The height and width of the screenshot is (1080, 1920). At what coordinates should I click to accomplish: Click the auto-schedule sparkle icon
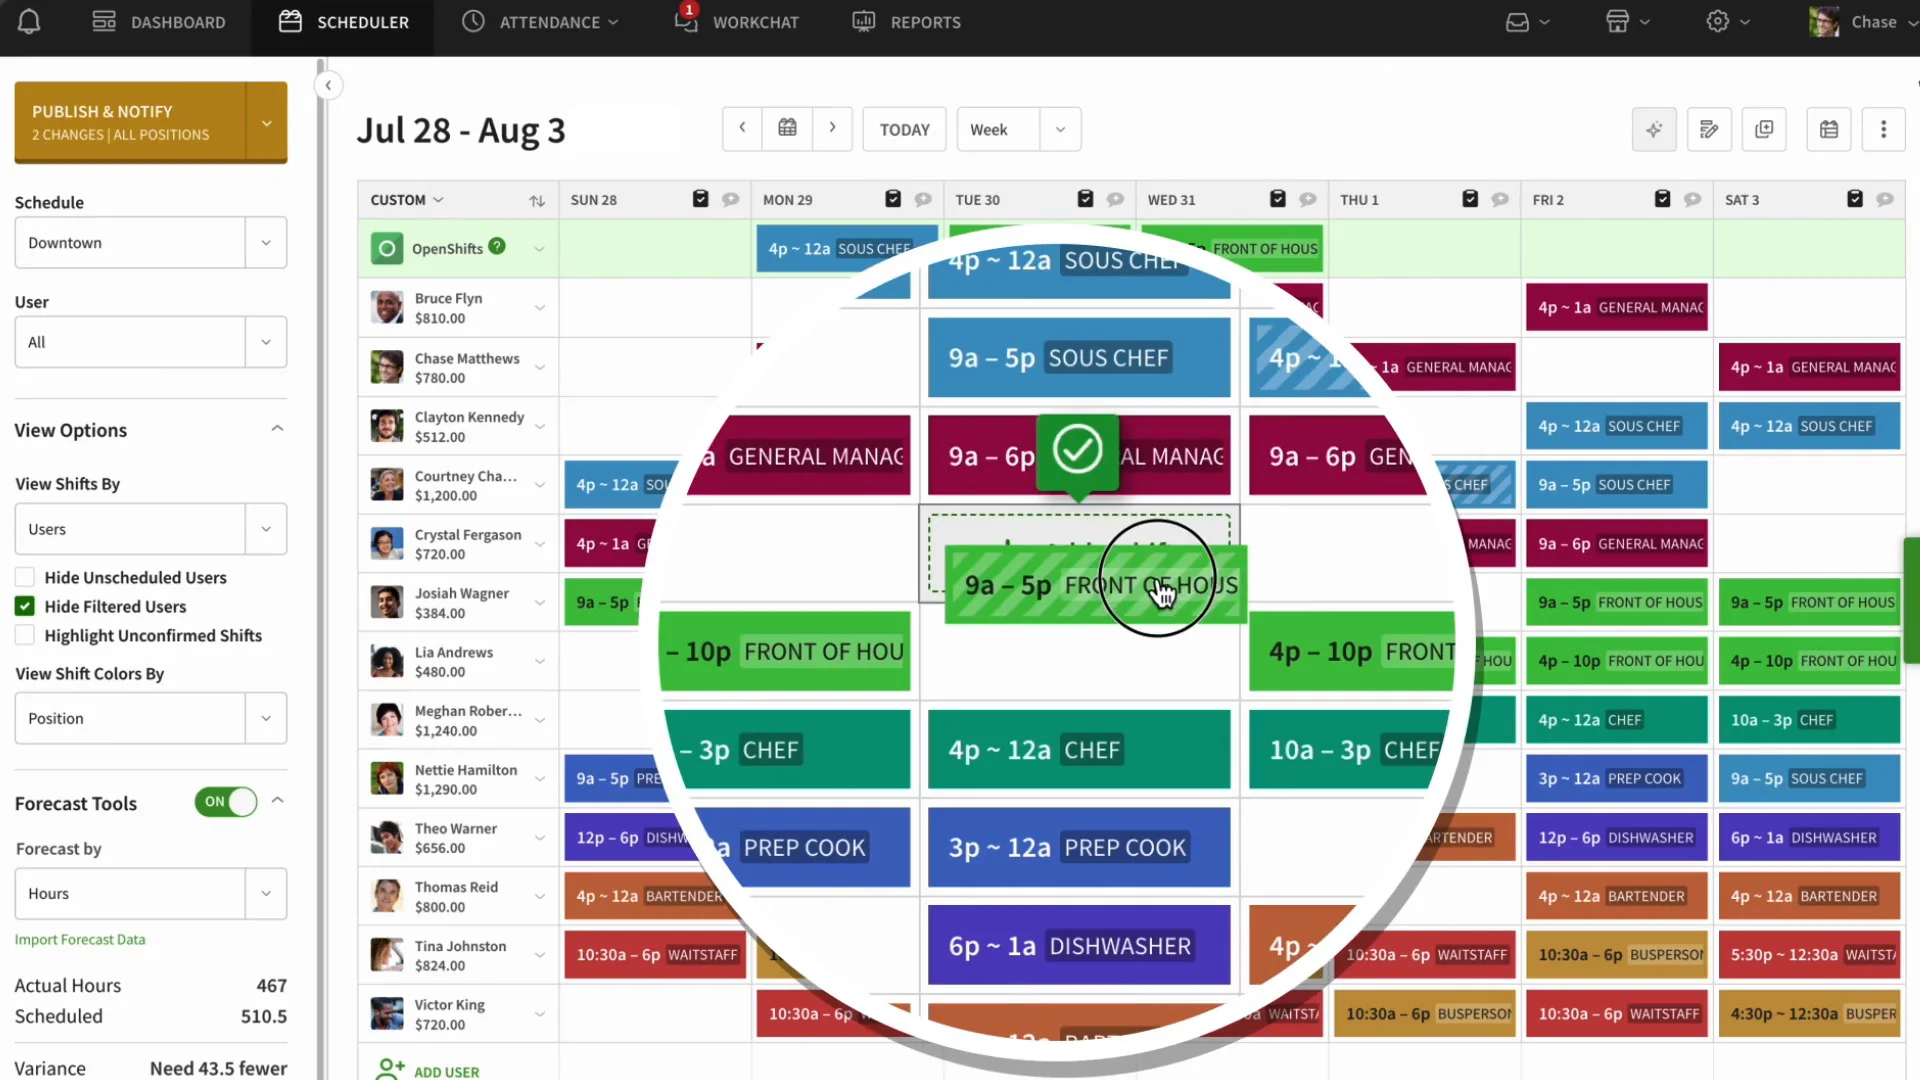(x=1654, y=130)
